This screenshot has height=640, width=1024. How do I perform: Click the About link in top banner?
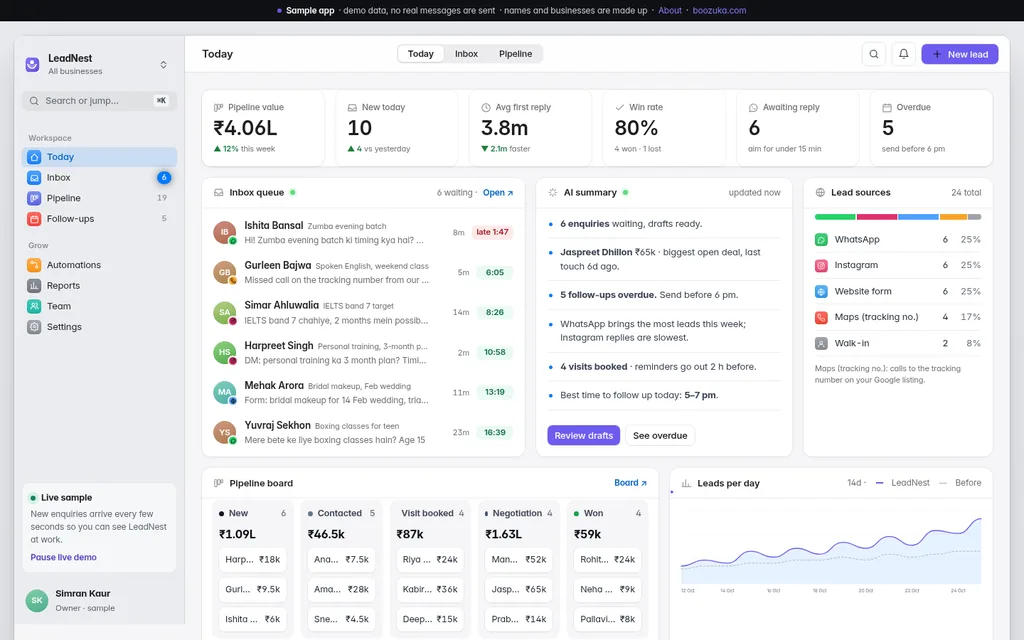pos(669,10)
